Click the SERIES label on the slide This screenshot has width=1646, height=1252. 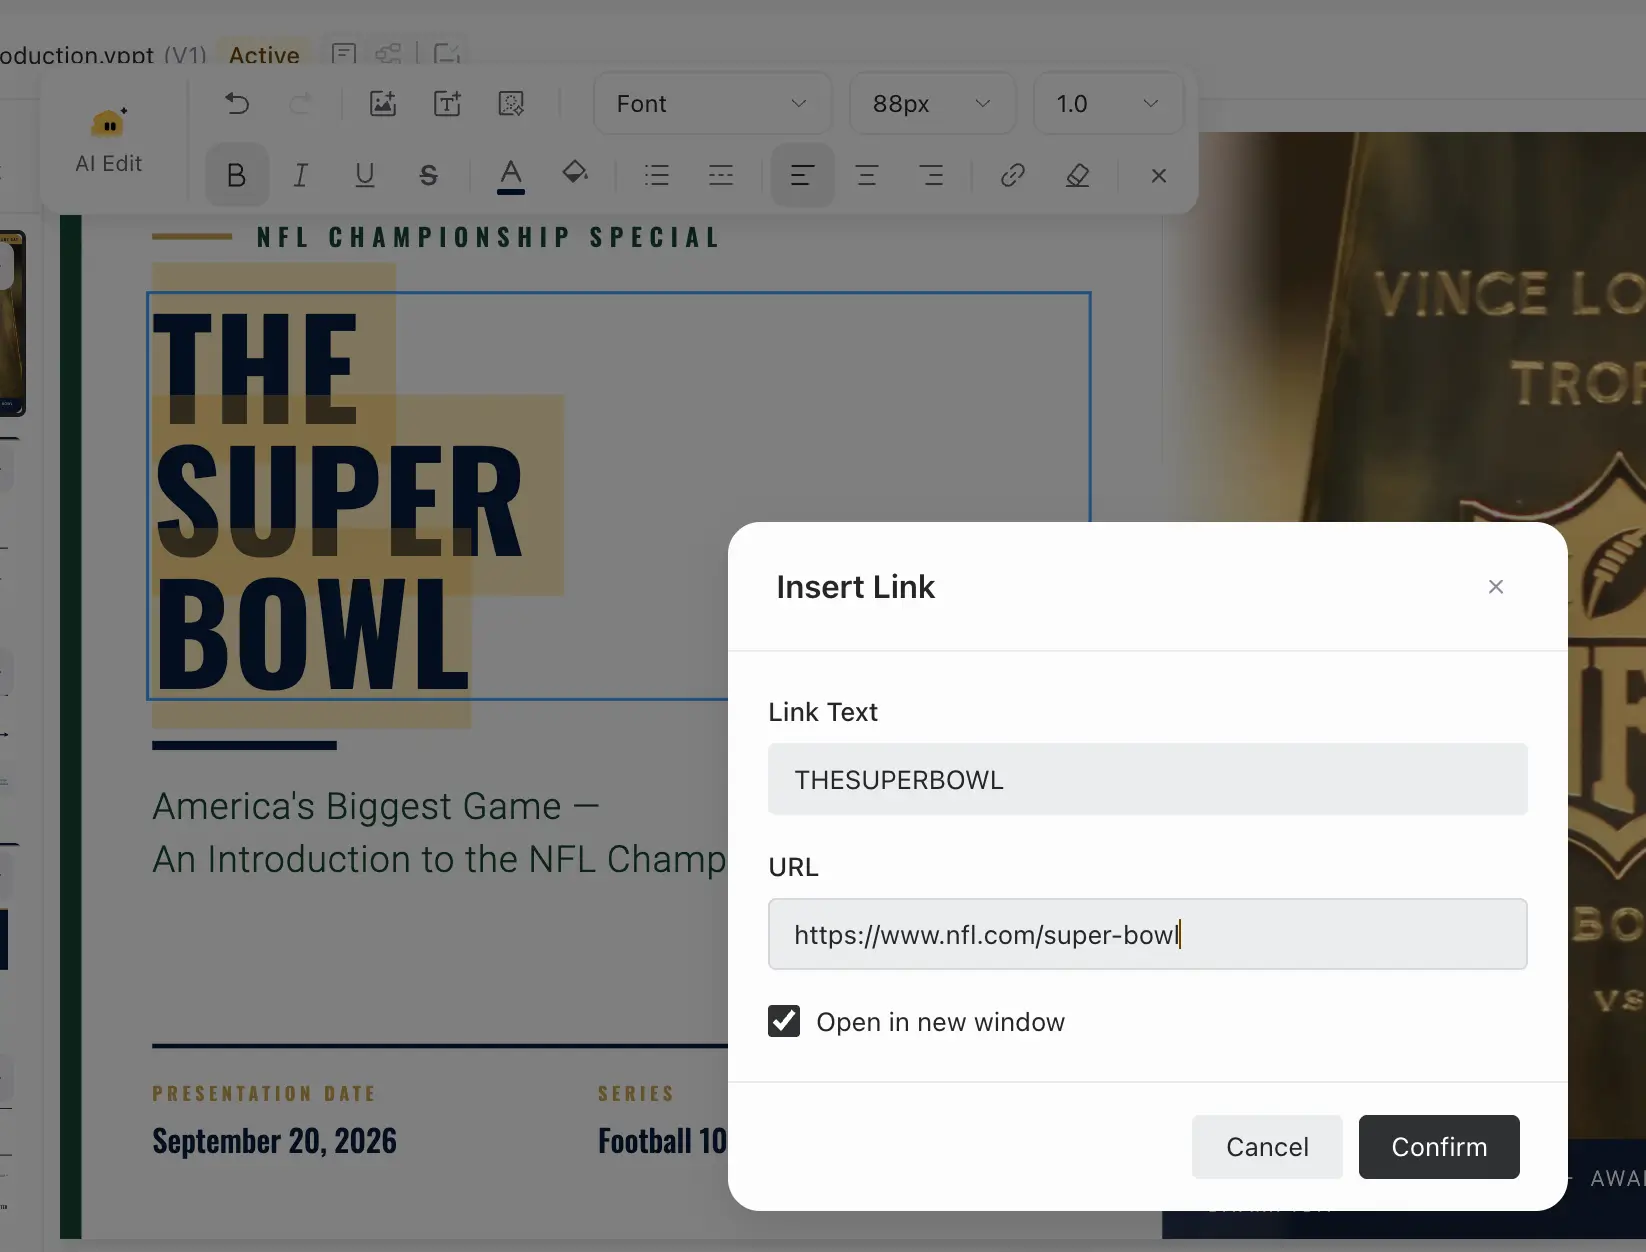pos(636,1093)
